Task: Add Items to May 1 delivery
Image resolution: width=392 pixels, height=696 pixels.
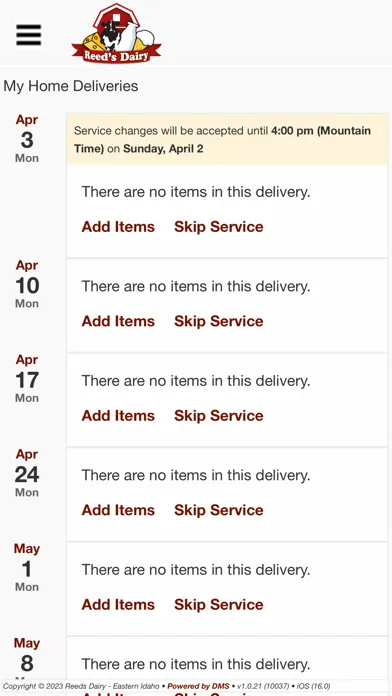Action: [118, 605]
